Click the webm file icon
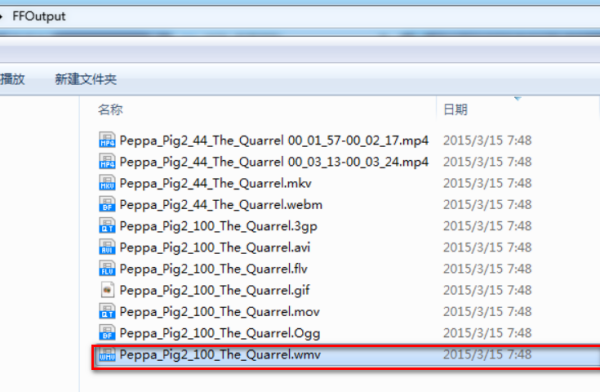The image size is (600, 392). click(x=107, y=204)
